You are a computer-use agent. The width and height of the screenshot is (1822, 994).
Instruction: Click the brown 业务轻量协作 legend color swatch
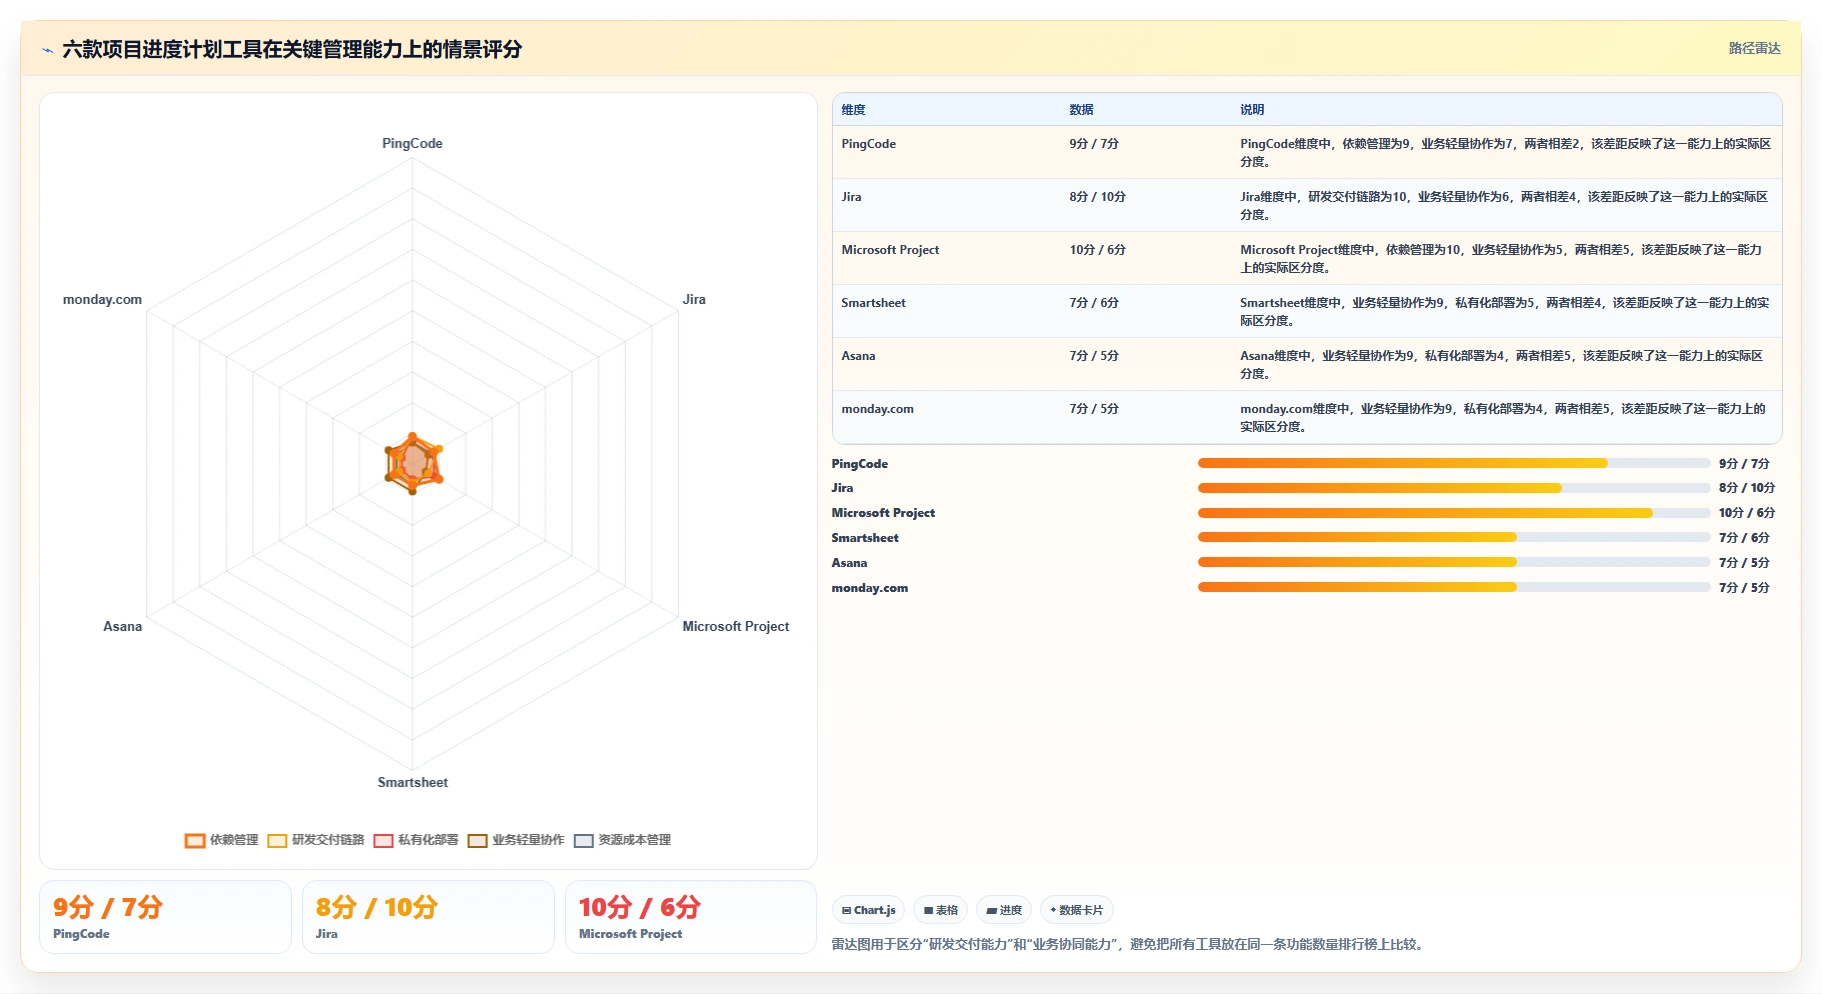(477, 841)
